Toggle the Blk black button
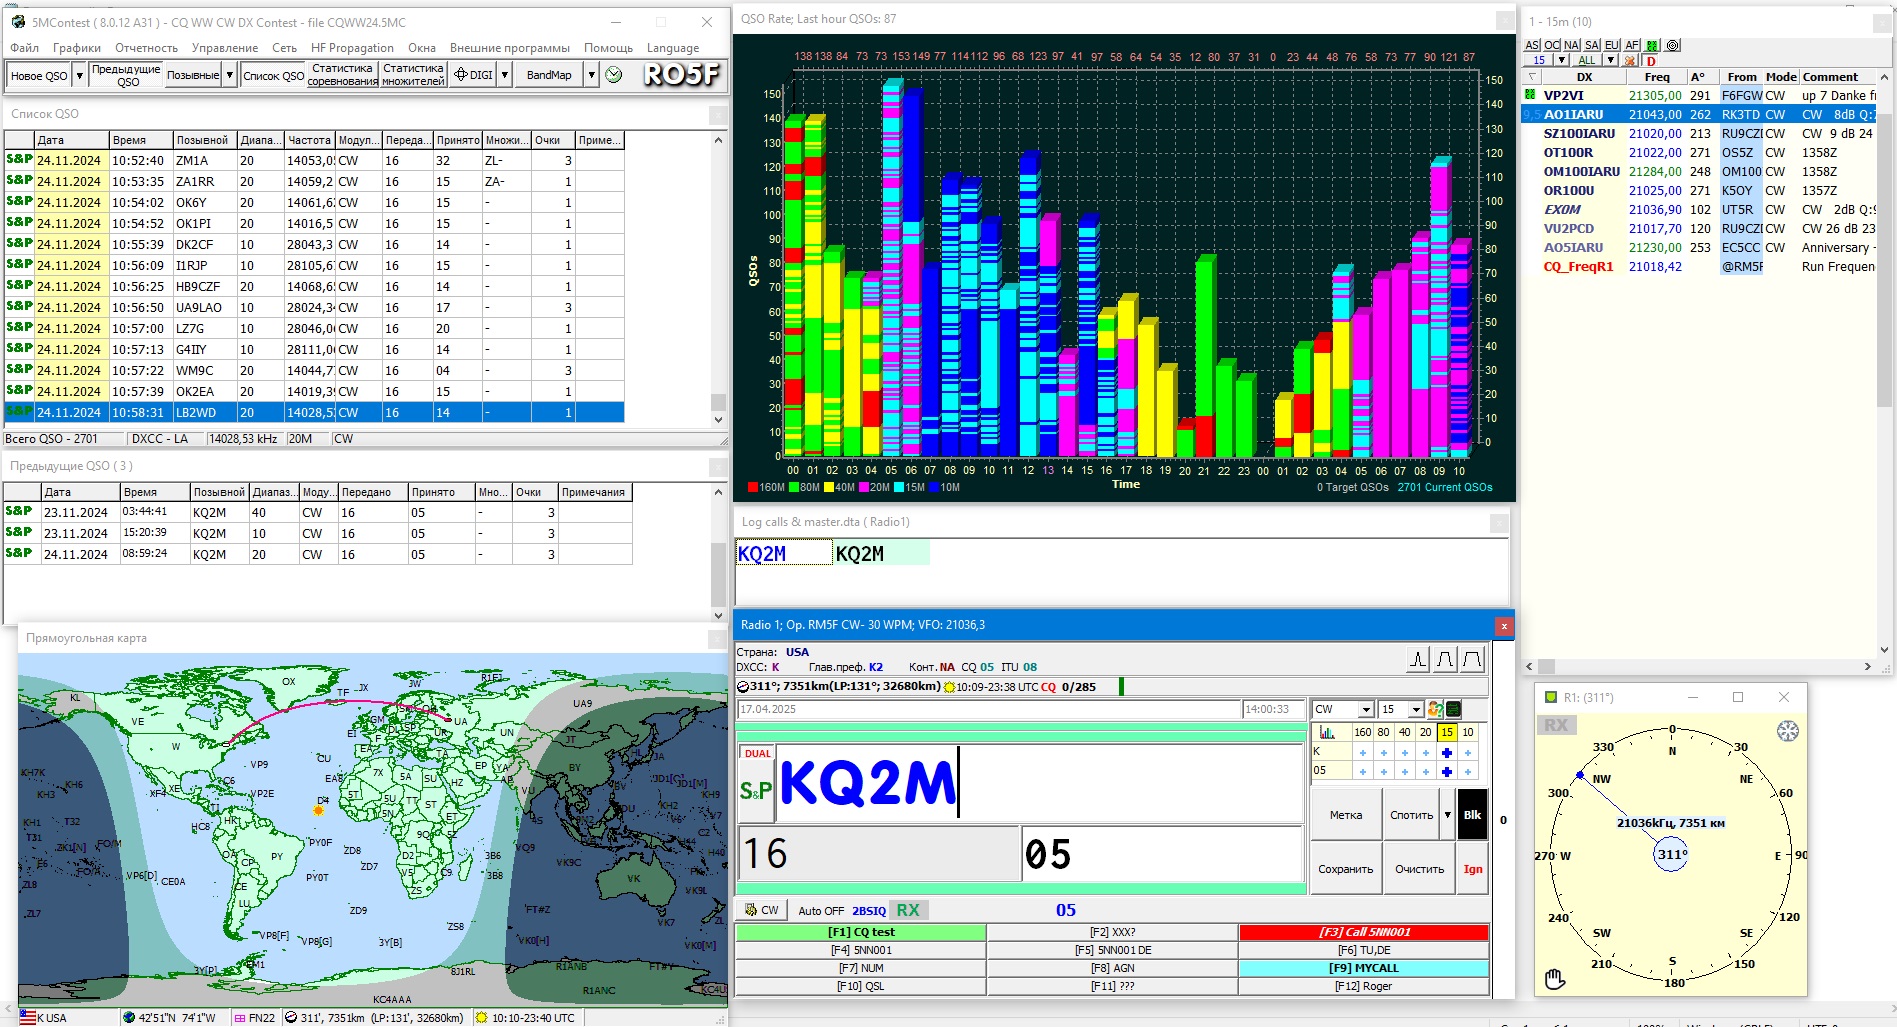This screenshot has width=1897, height=1027. [1472, 815]
